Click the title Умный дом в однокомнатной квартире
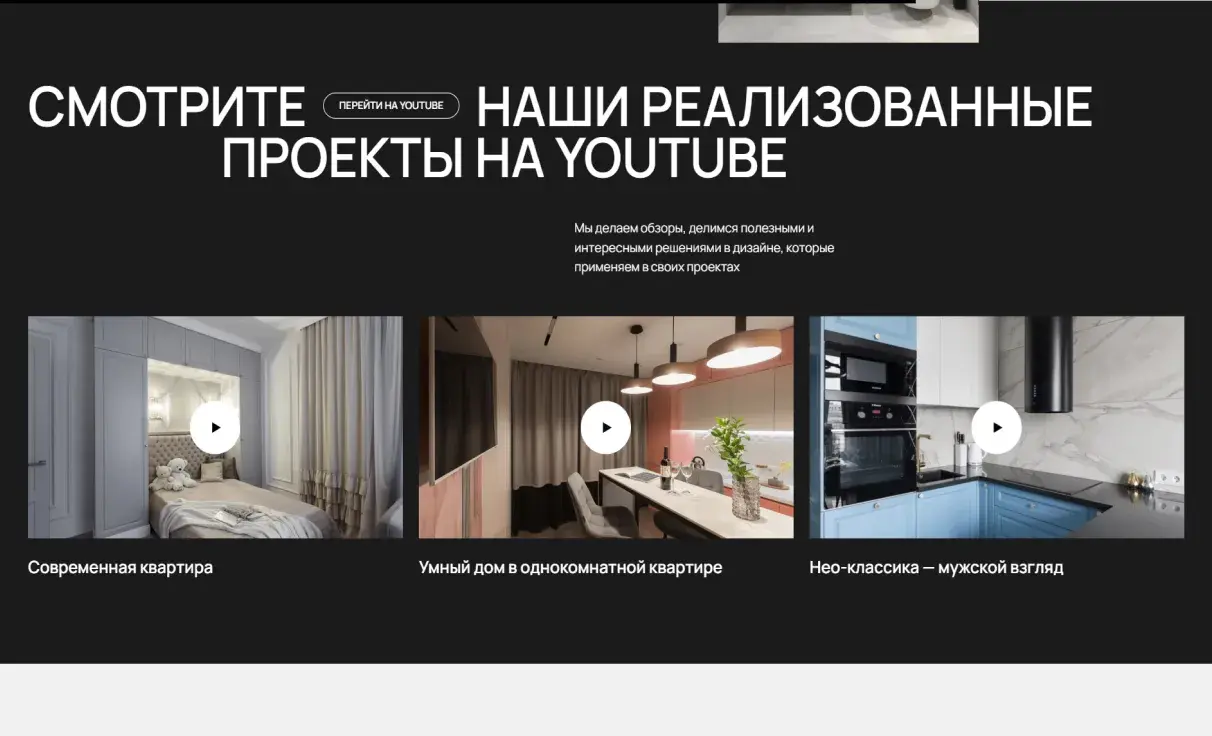 tap(570, 568)
